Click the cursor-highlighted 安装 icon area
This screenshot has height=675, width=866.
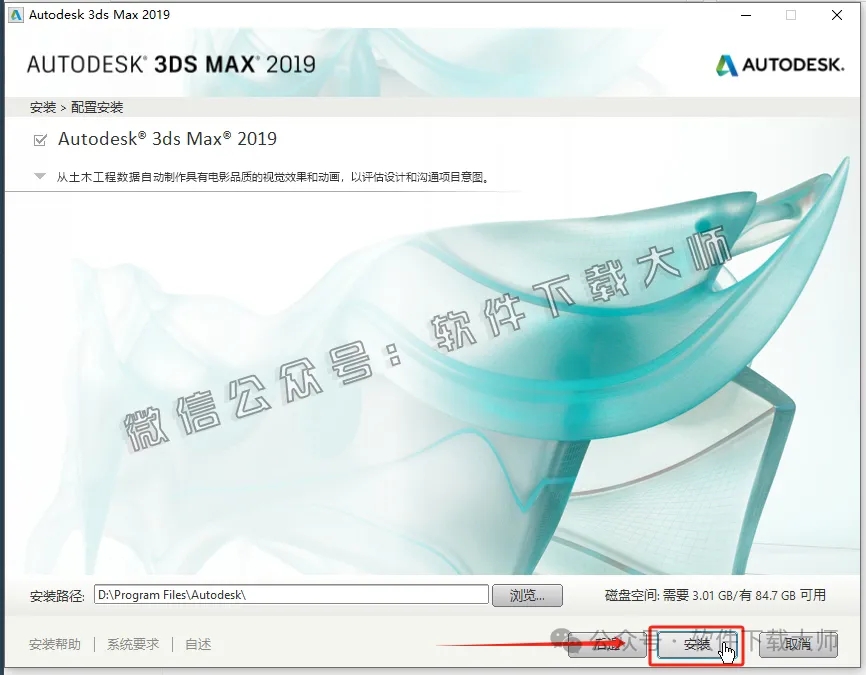coord(697,647)
